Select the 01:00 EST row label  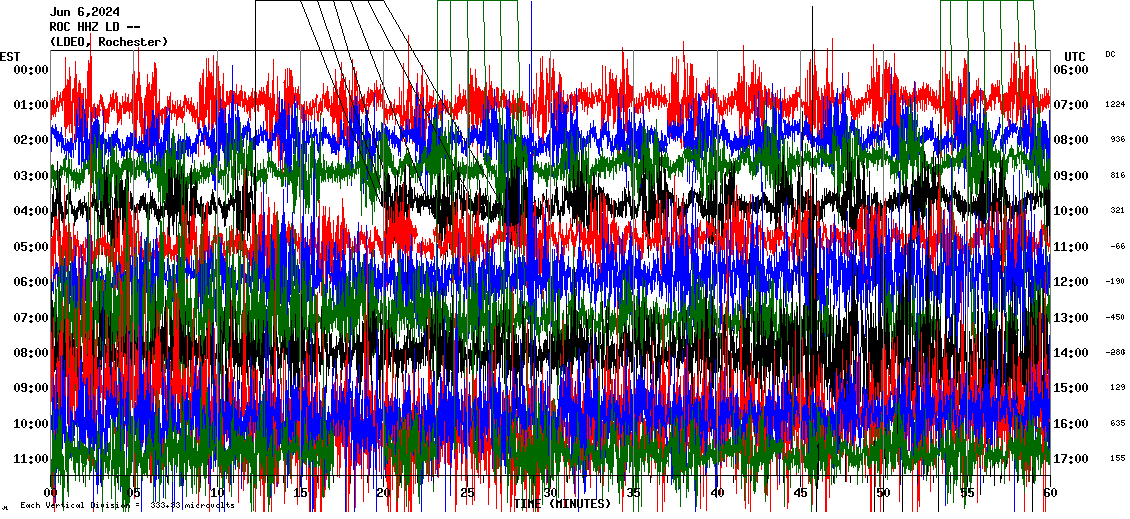coord(31,105)
